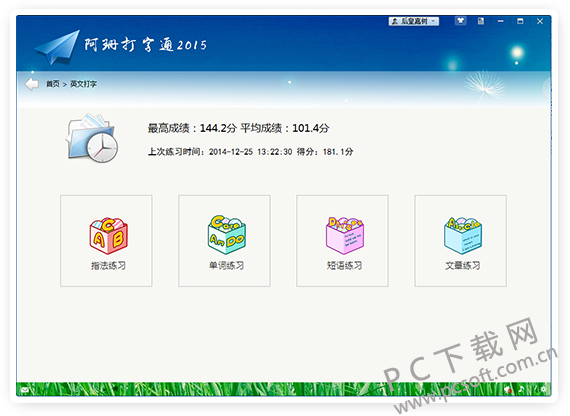The width and height of the screenshot is (570, 416).
Task: Open settings gear in bottom bar
Action: 543,389
